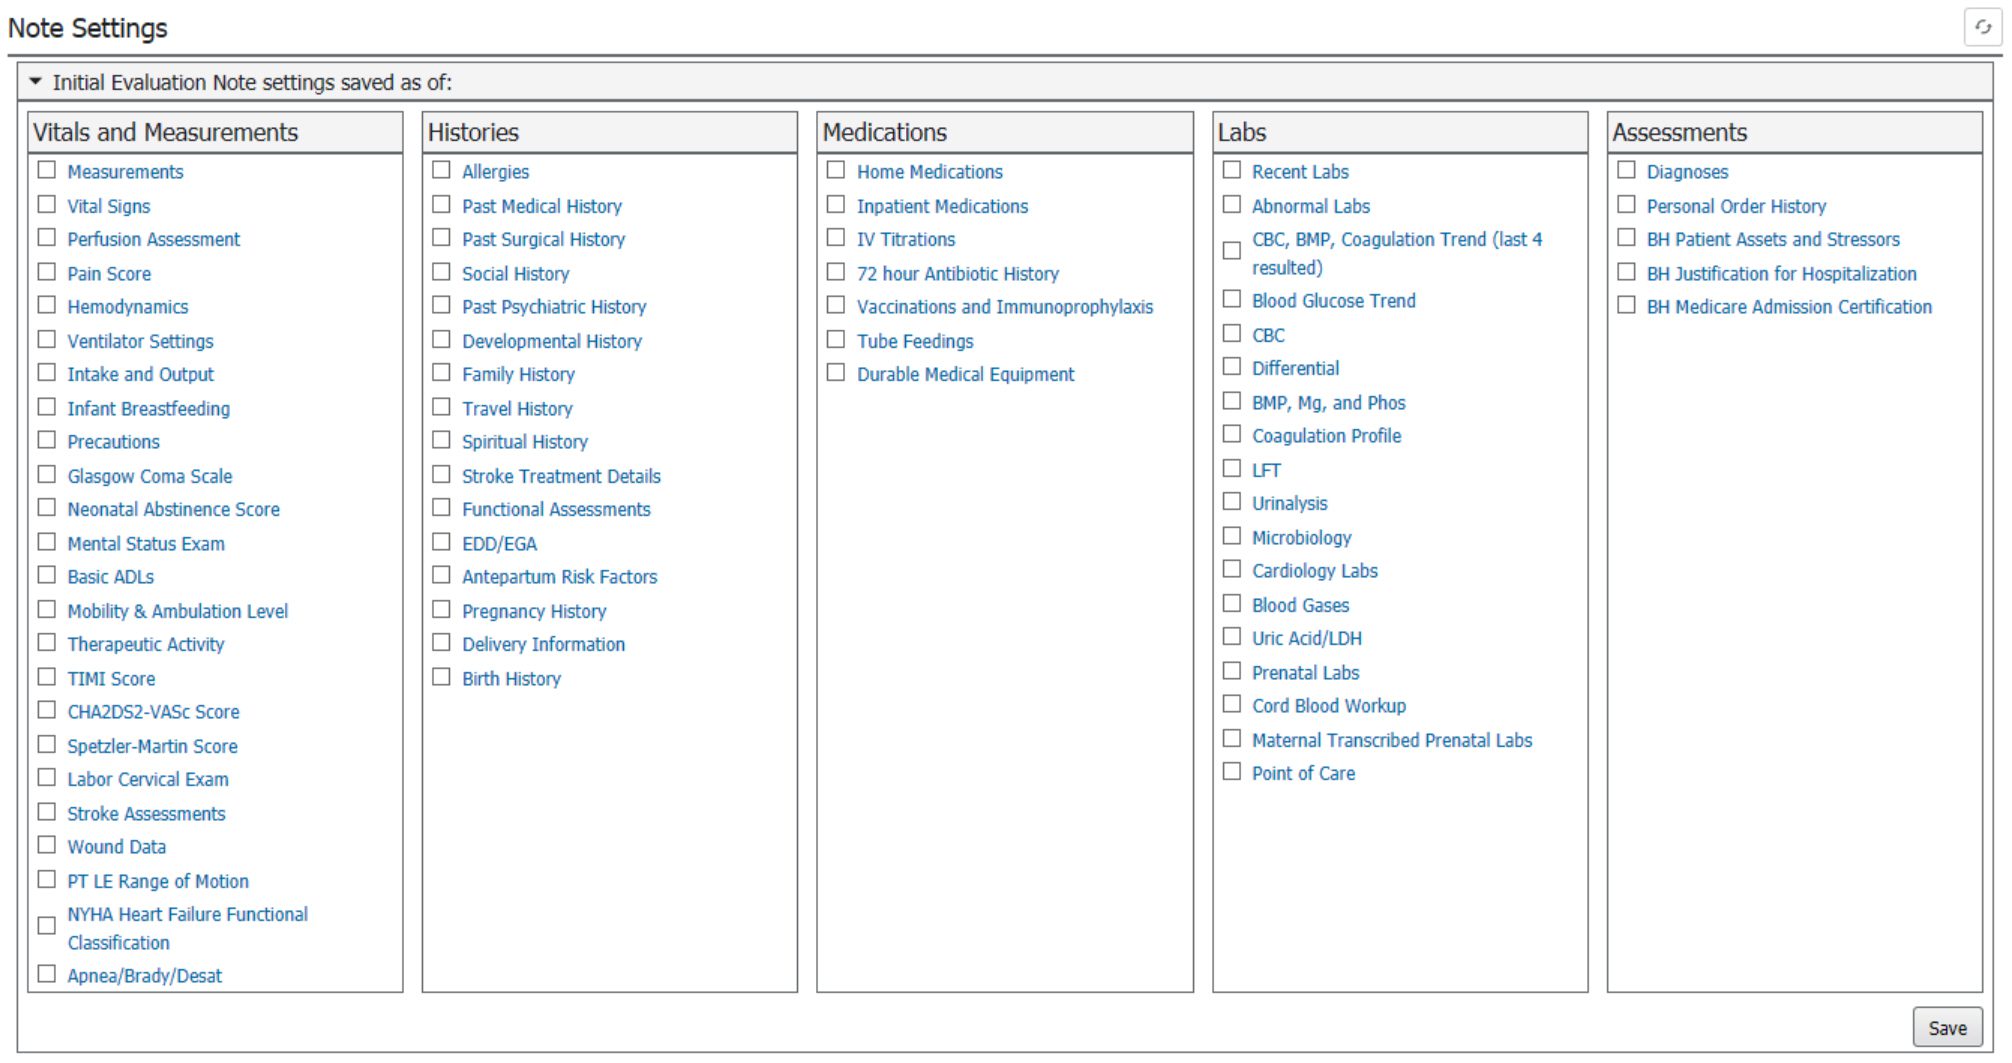The width and height of the screenshot is (2012, 1063).
Task: Click the Durable Medical Equipment link
Action: (x=965, y=374)
